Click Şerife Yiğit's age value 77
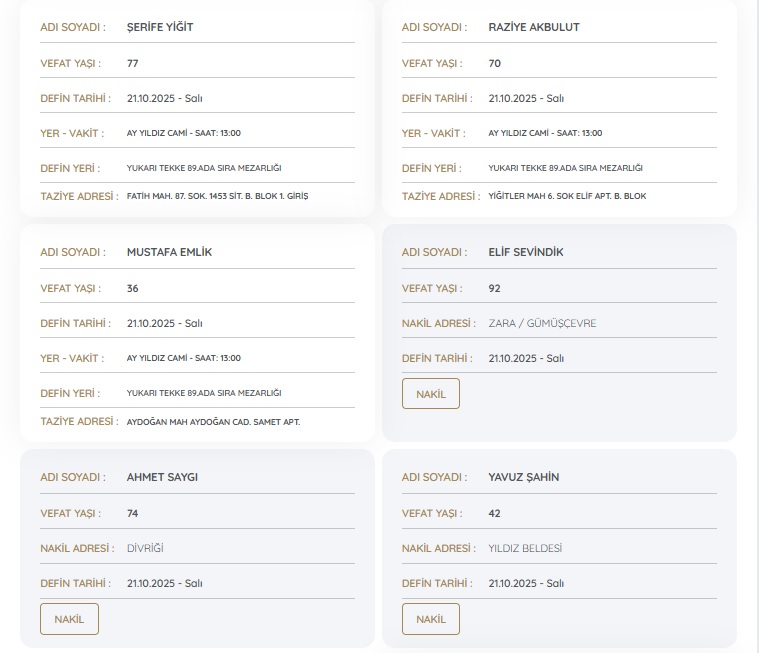Screen dimensions: 759x653 [x=133, y=63]
